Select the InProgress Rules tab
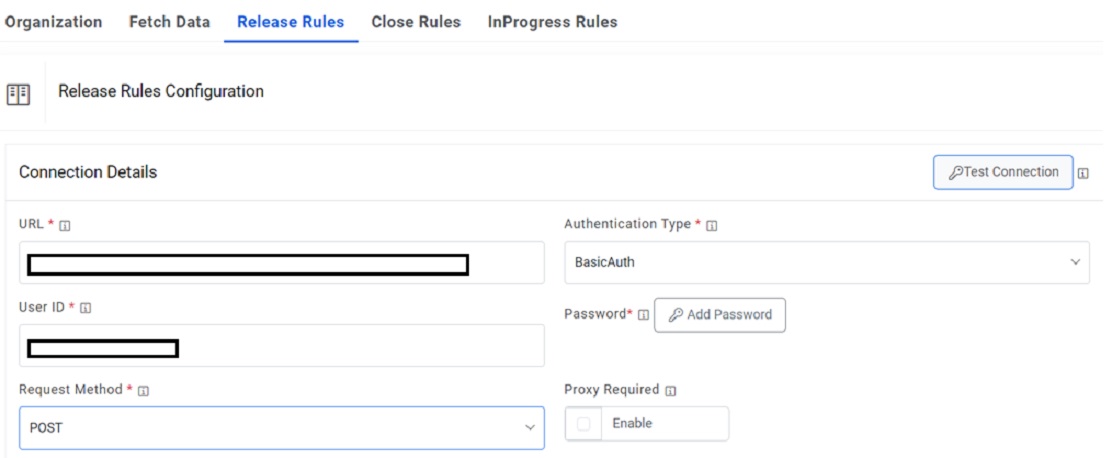 pyautogui.click(x=552, y=22)
